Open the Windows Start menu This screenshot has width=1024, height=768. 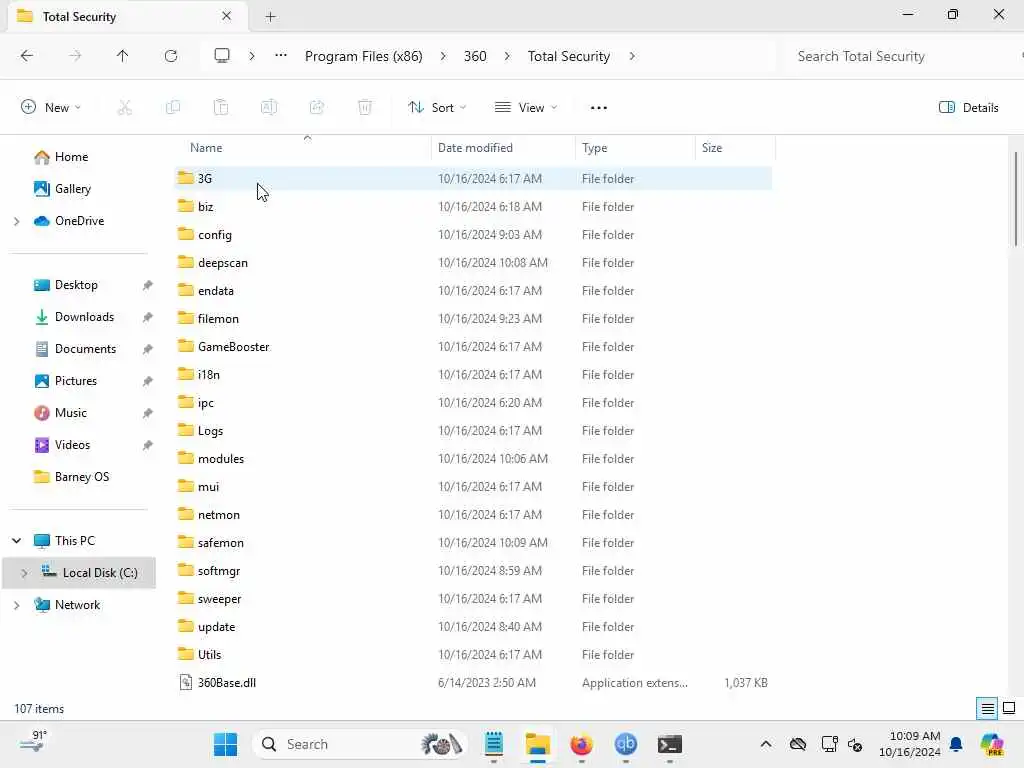226,744
